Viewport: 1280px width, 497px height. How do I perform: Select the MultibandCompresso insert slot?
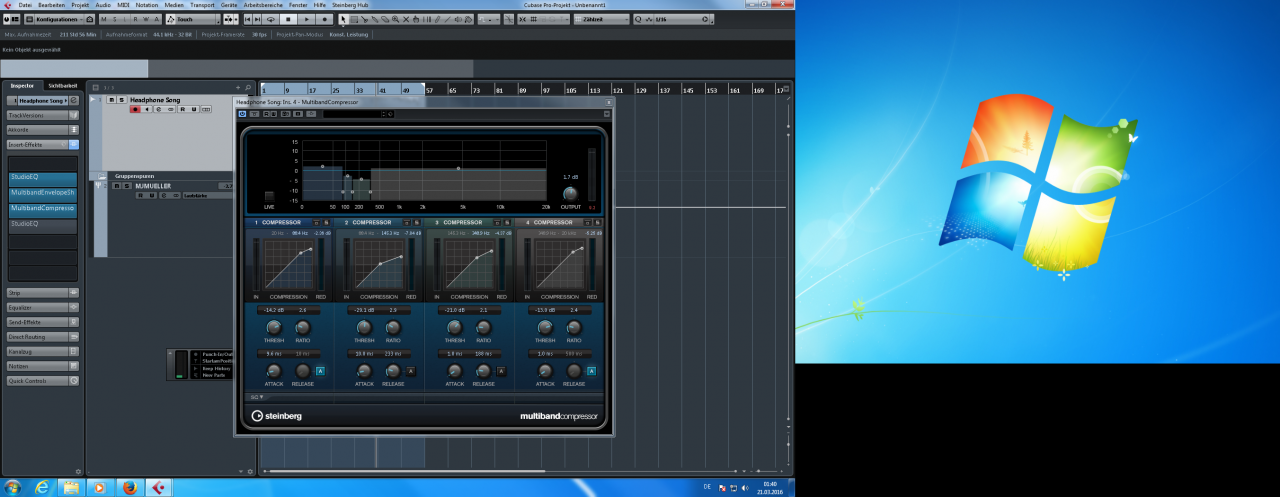tap(43, 209)
